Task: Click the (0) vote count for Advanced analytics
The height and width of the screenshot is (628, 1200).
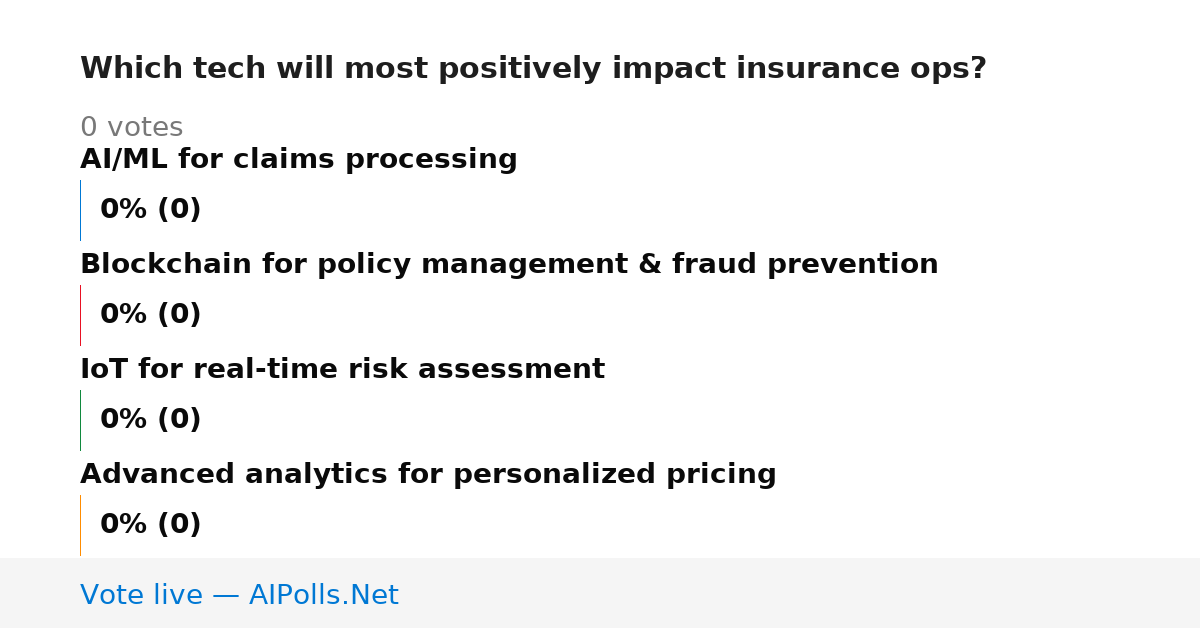Action: [179, 525]
